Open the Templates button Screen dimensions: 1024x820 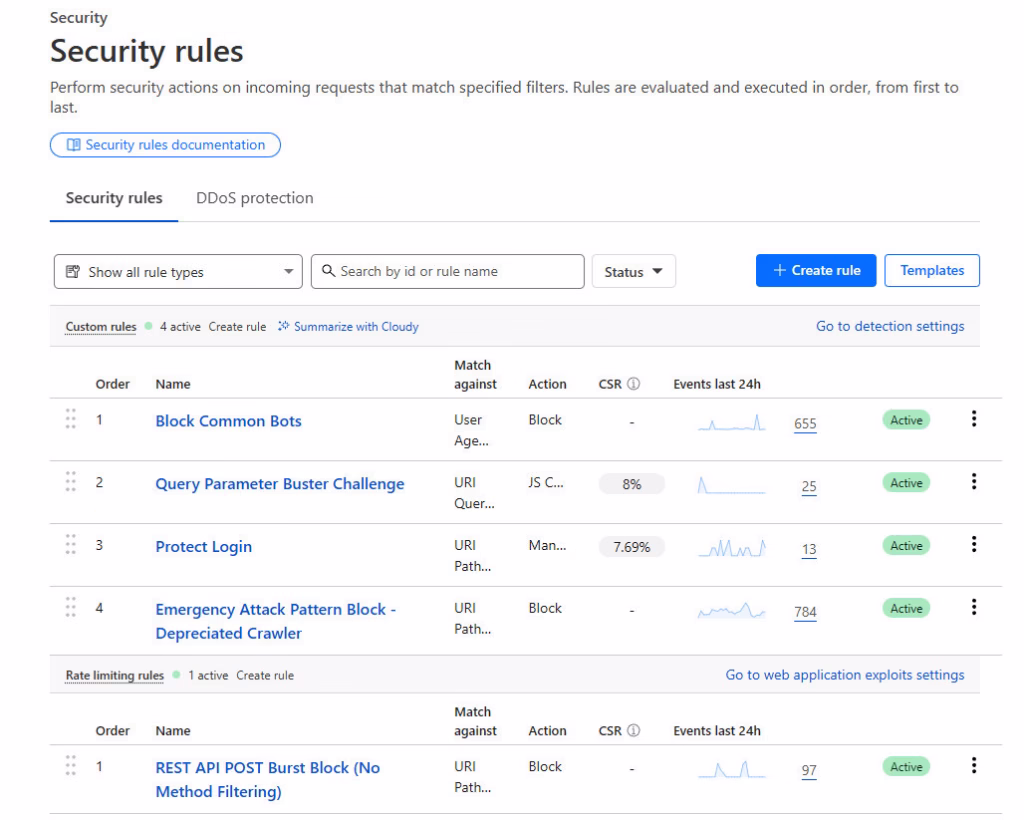pos(932,270)
